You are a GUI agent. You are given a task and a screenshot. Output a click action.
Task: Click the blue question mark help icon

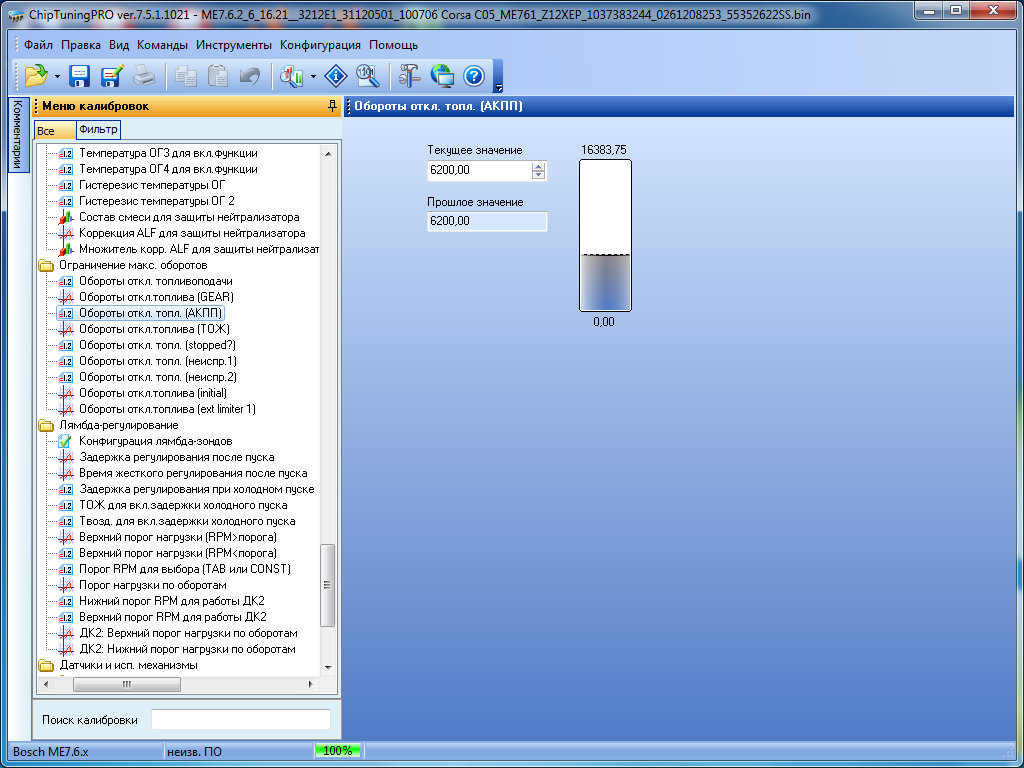[474, 75]
